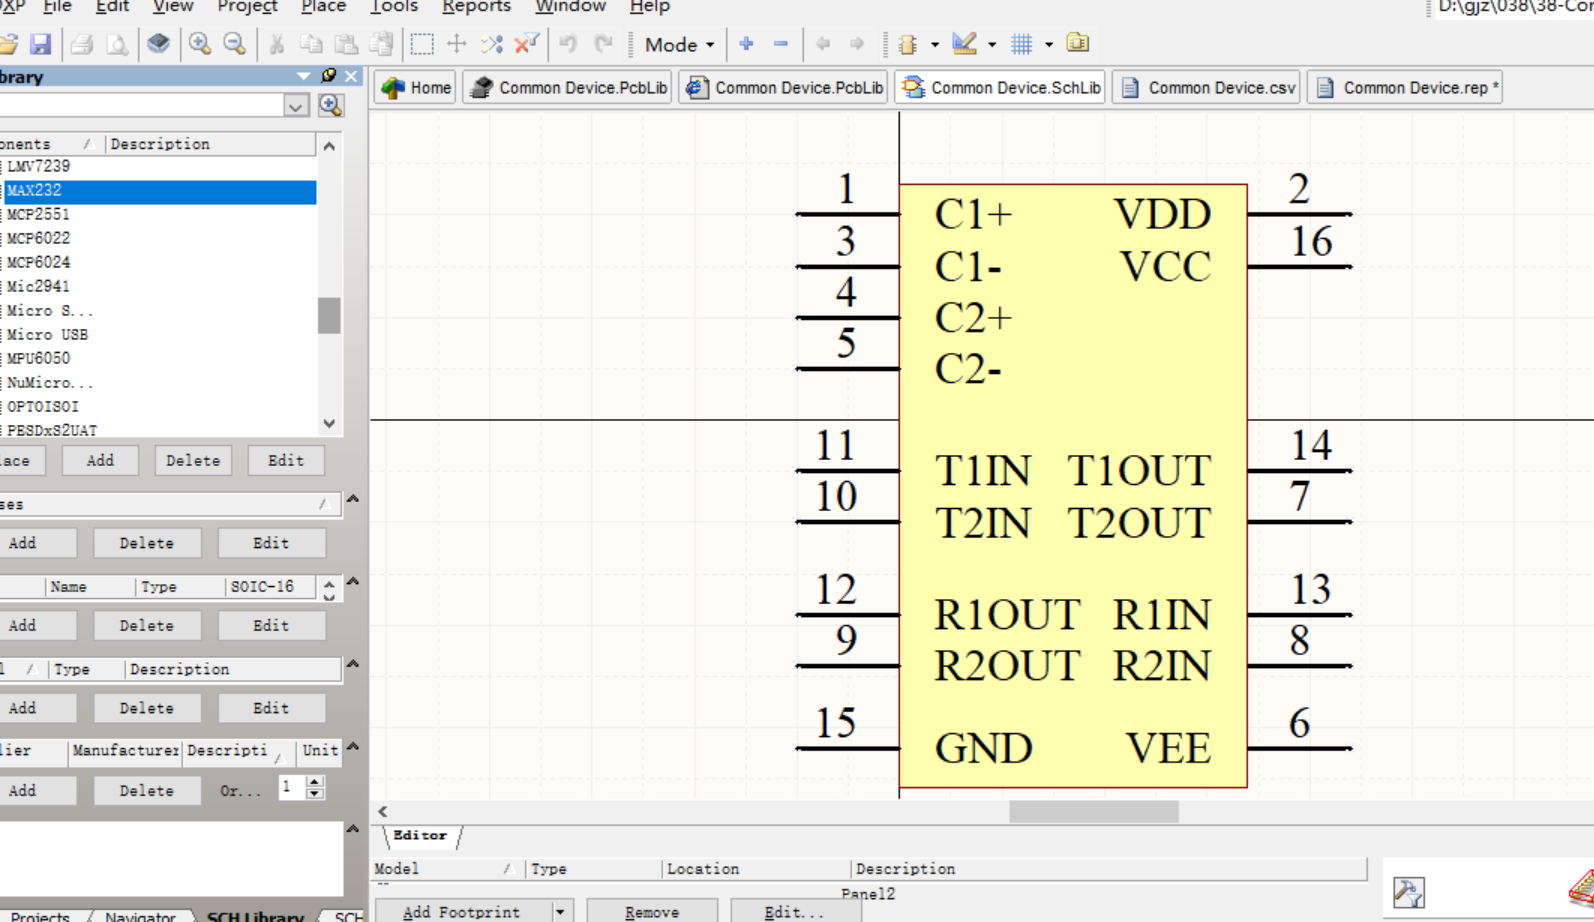Increase the order quantity spinner
Screen dimensions: 1594x922
(x=315, y=782)
